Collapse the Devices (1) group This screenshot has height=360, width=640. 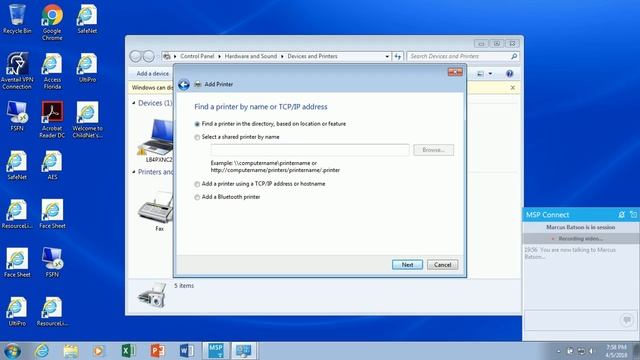pyautogui.click(x=134, y=103)
